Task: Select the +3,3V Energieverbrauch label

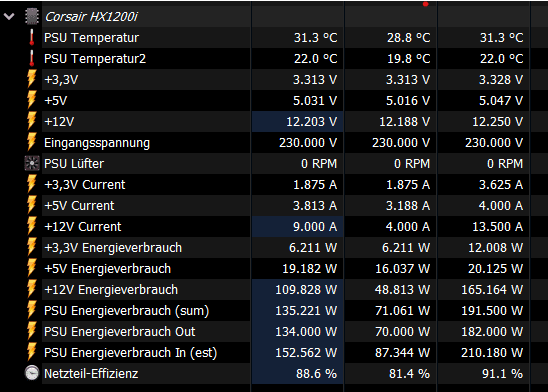Action: pos(113,248)
